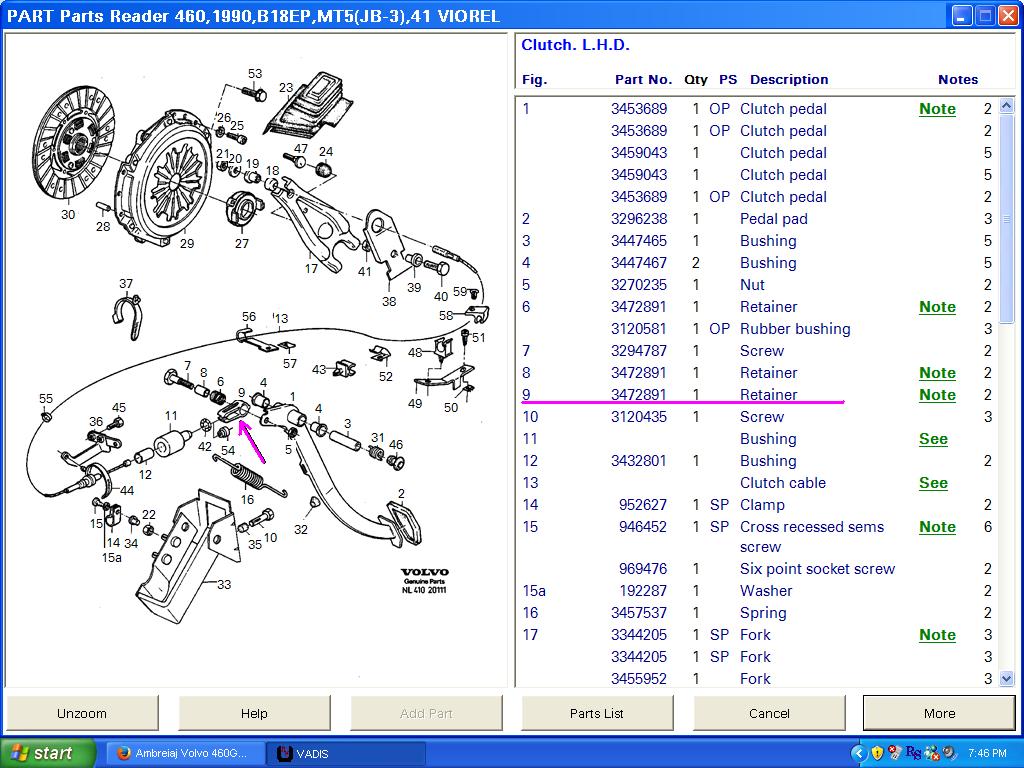Click the spring labeled 16 in diagram
Viewport: 1024px width, 768px height.
[x=249, y=475]
